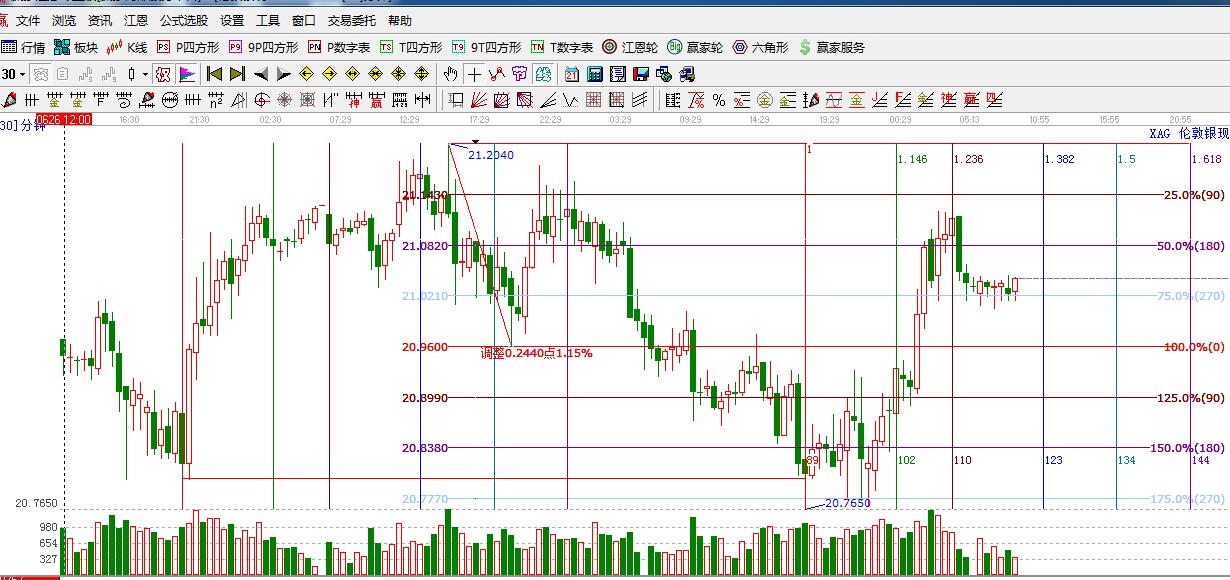This screenshot has height=580, width=1230.
Task: Open the calendar icon in toolbar
Action: tap(571, 74)
